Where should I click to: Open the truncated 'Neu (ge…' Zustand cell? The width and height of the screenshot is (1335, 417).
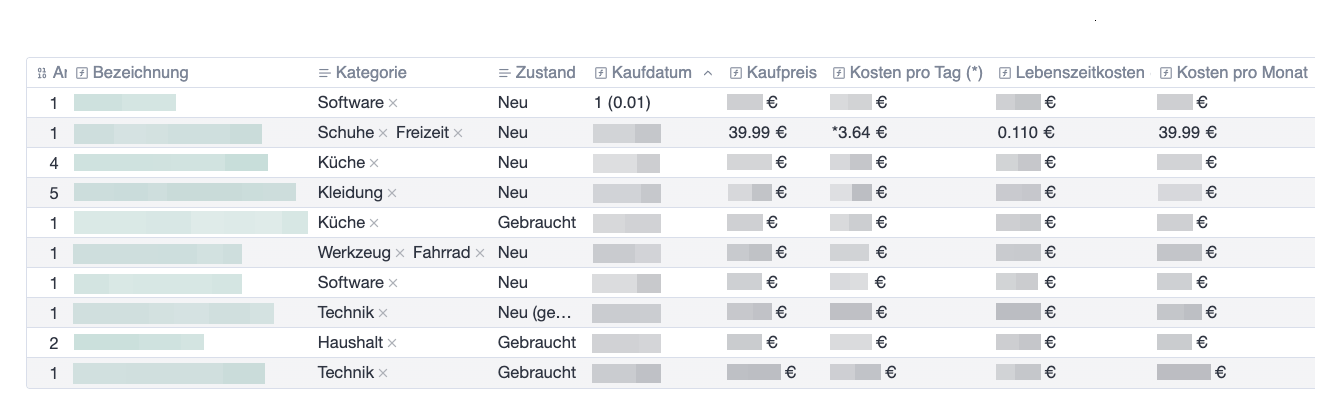535,313
